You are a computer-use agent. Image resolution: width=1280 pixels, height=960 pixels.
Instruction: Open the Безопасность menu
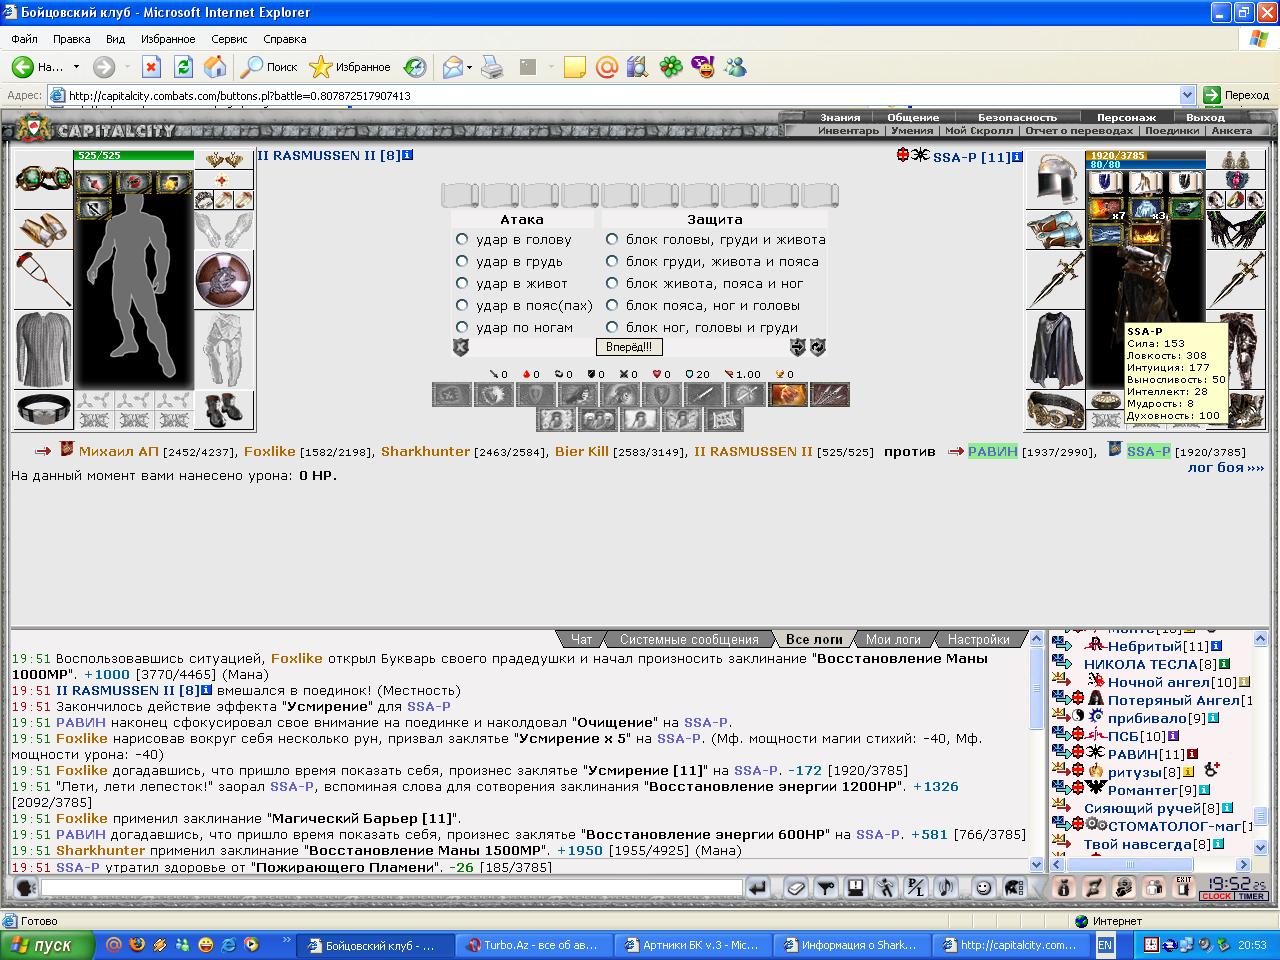pos(1017,117)
